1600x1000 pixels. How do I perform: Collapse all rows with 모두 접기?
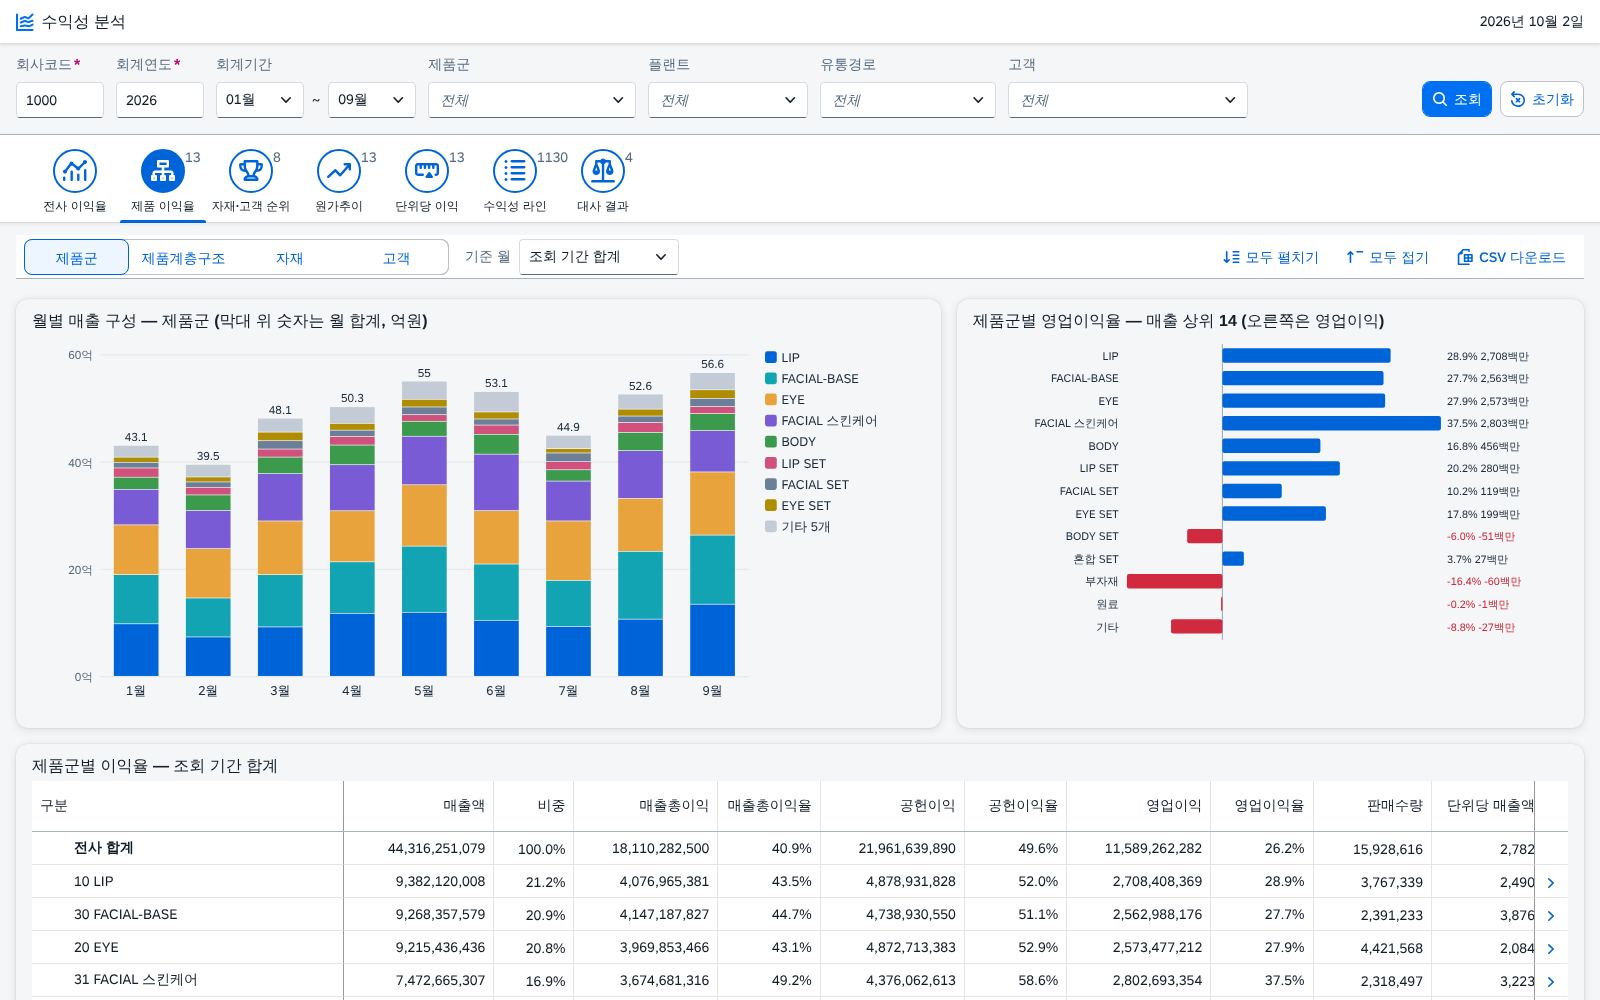tap(1387, 257)
